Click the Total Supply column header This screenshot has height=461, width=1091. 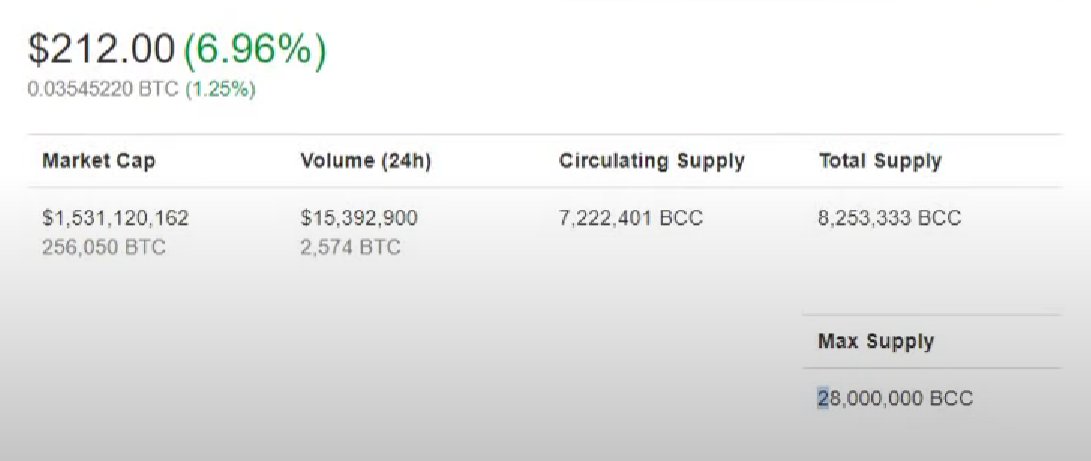[x=880, y=161]
